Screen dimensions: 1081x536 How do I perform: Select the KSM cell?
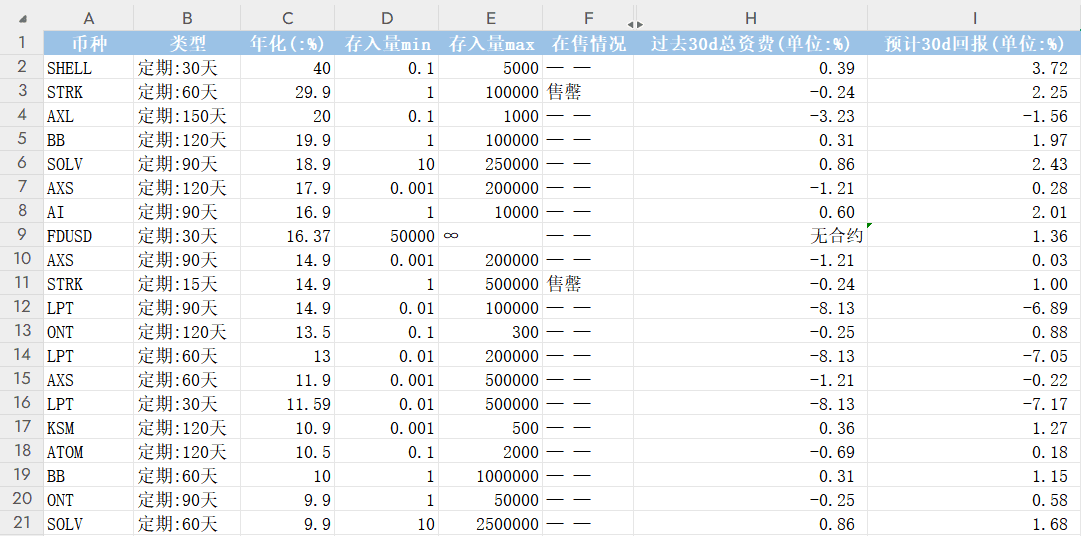click(x=88, y=428)
